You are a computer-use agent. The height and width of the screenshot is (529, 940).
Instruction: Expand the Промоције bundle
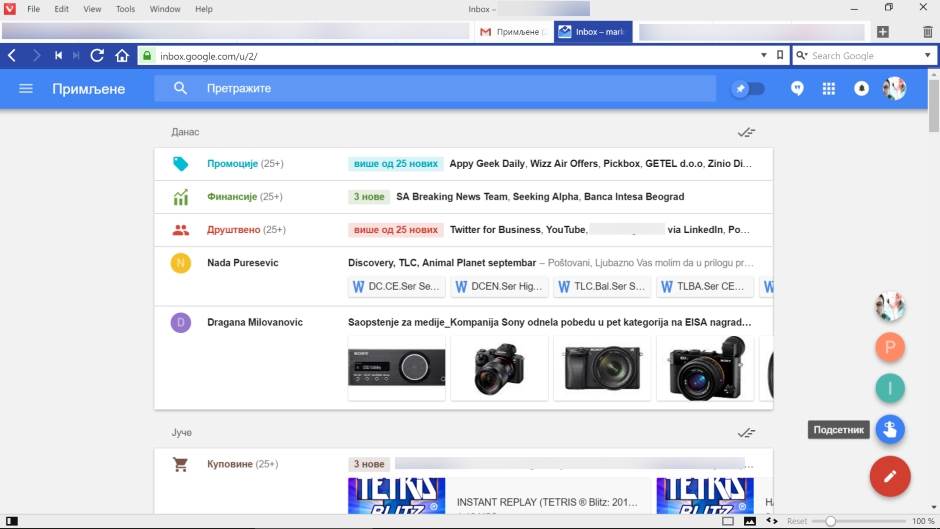[x=232, y=163]
